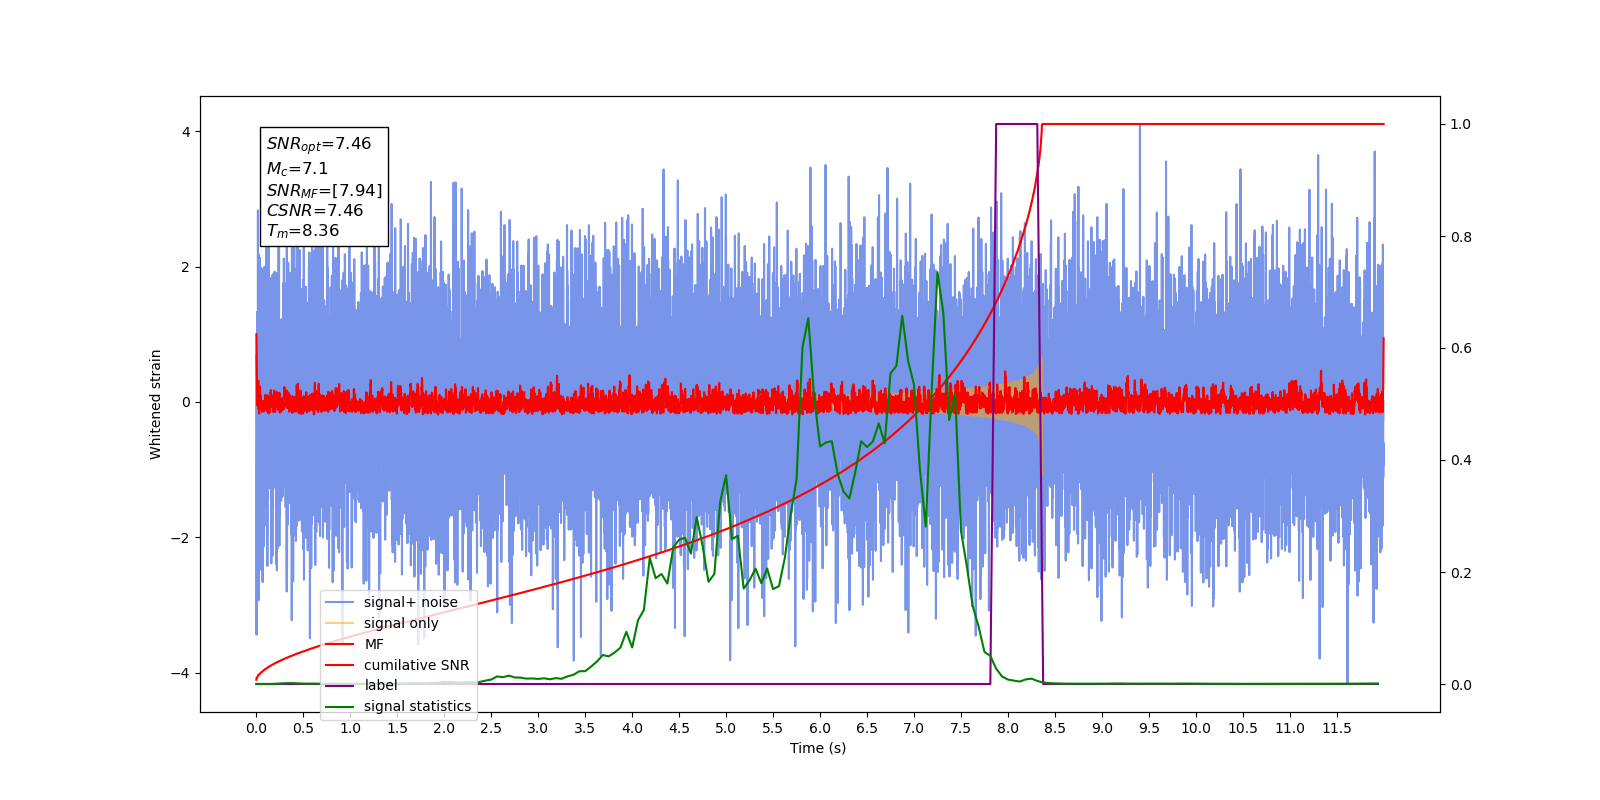Click the 8.5 tick on time axis
Screen dimensions: 1600x800
[x=1055, y=728]
